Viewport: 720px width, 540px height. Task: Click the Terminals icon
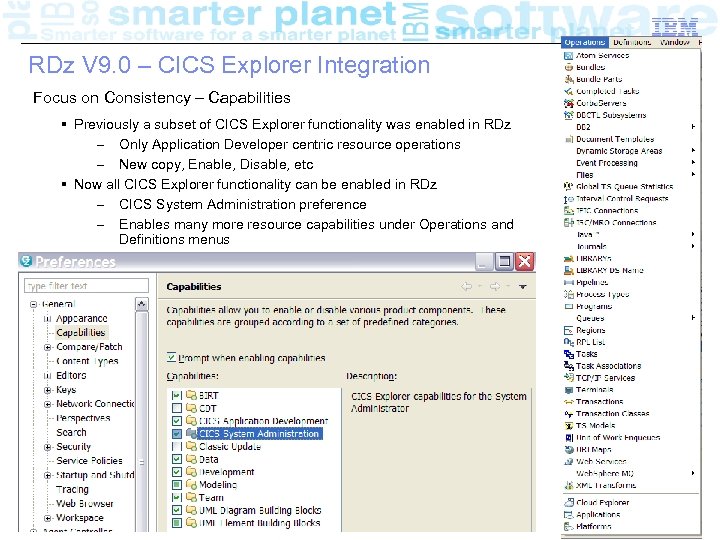pyautogui.click(x=568, y=390)
